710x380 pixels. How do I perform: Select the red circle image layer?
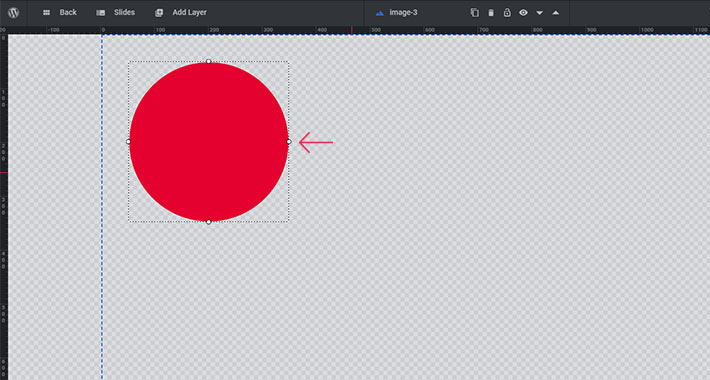tap(209, 142)
